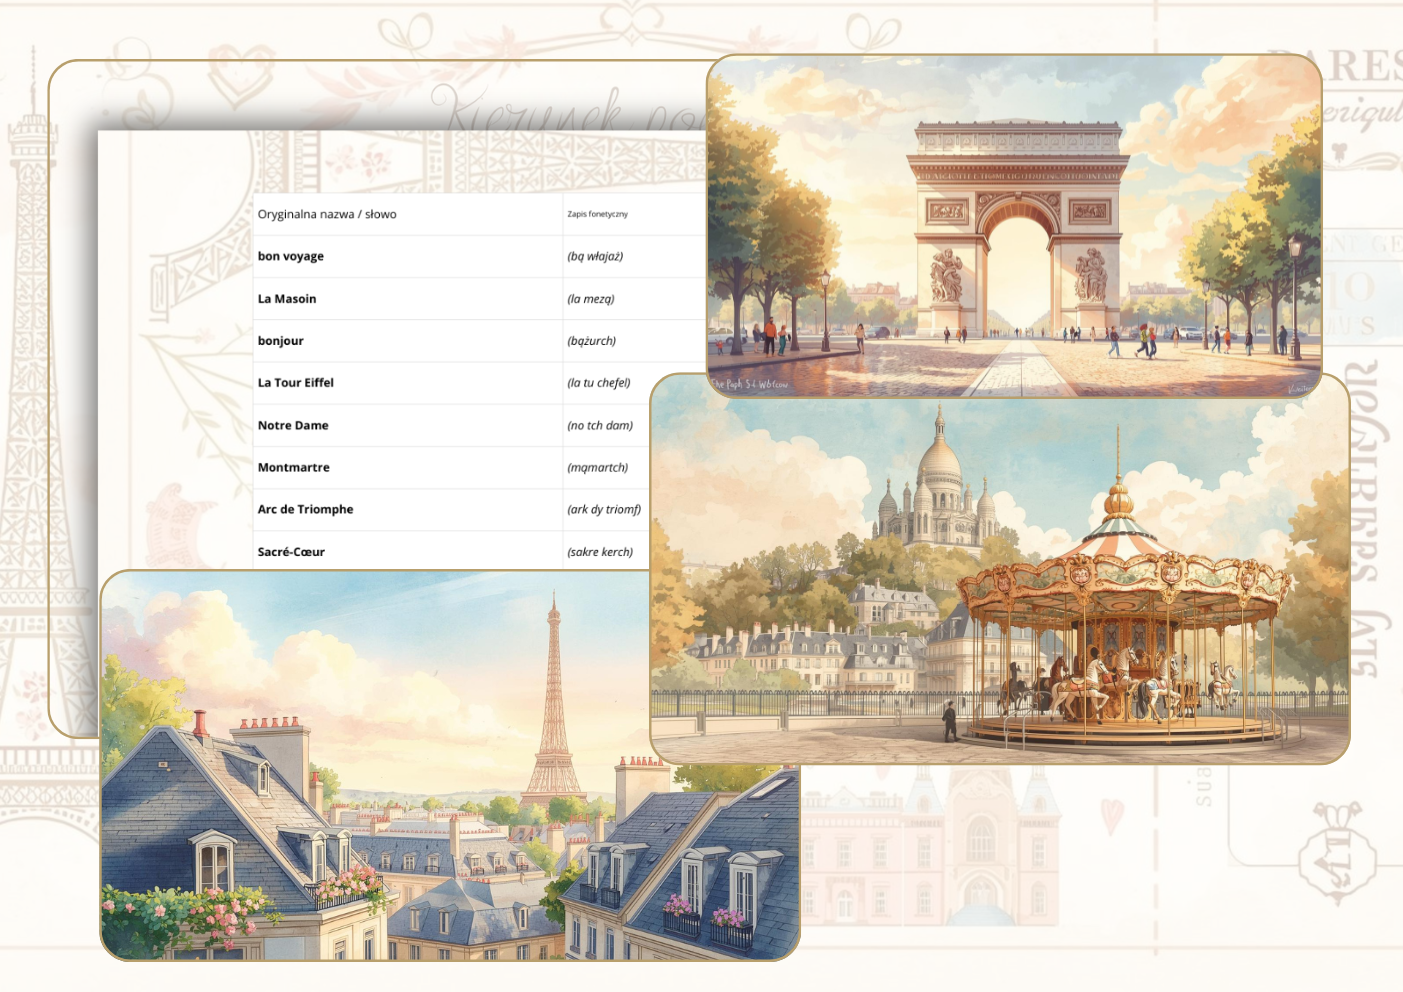Click the carousel in the illustration
Image resolution: width=1403 pixels, height=992 pixels.
coord(1118,620)
